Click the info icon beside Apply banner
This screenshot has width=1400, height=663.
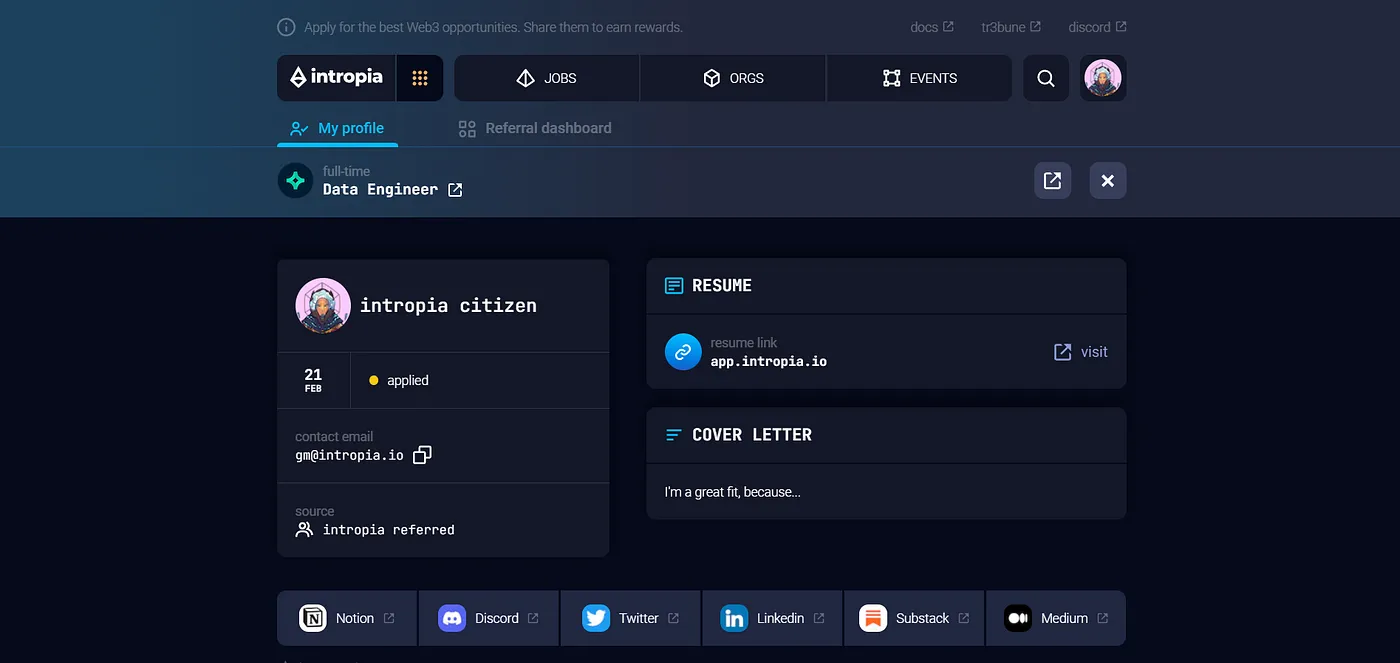(x=286, y=27)
